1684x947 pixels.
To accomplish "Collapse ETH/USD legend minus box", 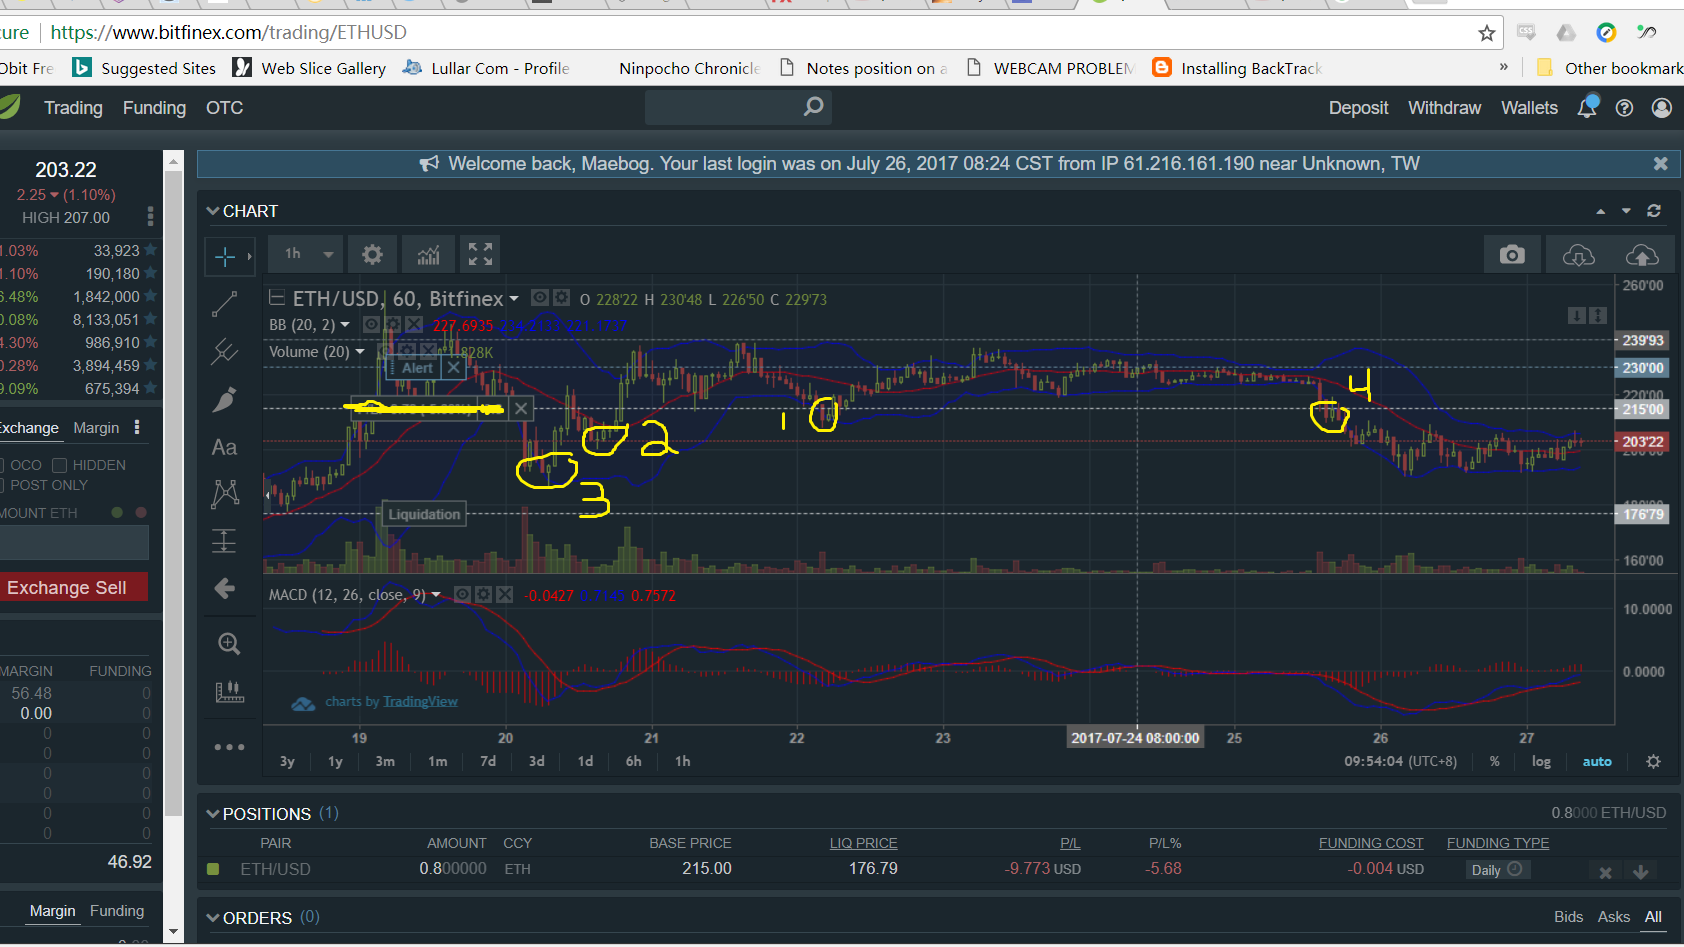I will pos(277,298).
